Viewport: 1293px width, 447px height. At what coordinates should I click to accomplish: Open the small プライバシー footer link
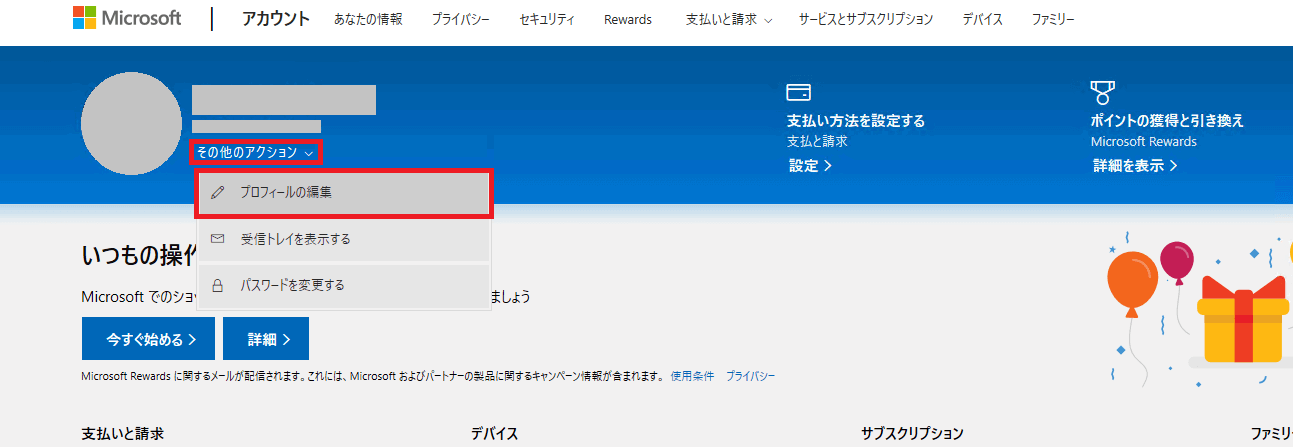click(750, 376)
